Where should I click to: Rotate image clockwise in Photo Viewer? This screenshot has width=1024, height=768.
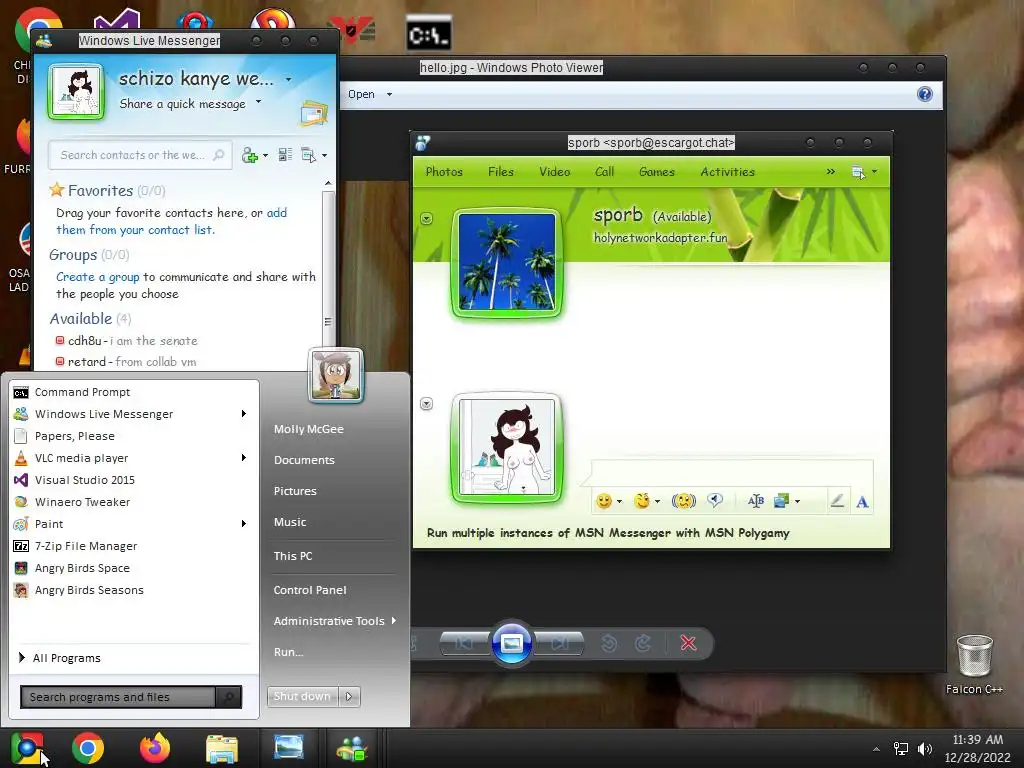643,643
